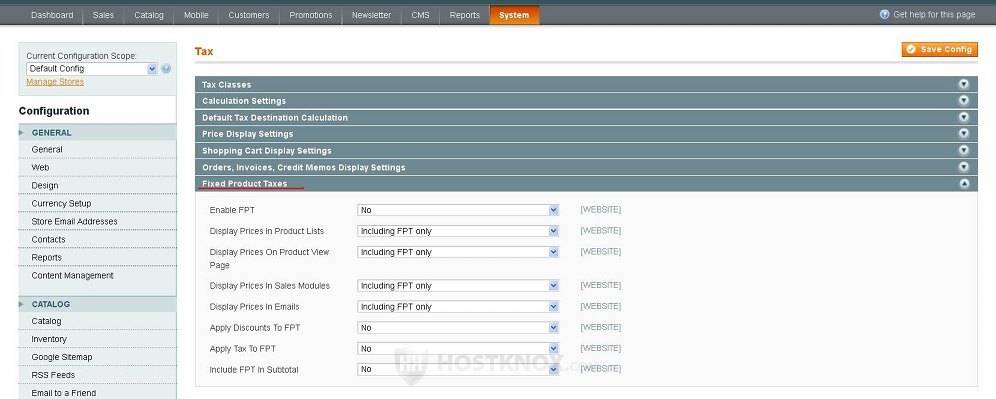
Task: Open Current Configuration Scope dropdown
Action: (91, 69)
